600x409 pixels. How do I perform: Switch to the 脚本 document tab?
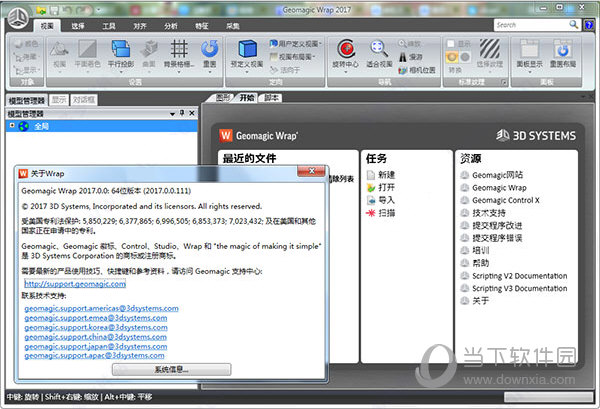click(x=272, y=98)
